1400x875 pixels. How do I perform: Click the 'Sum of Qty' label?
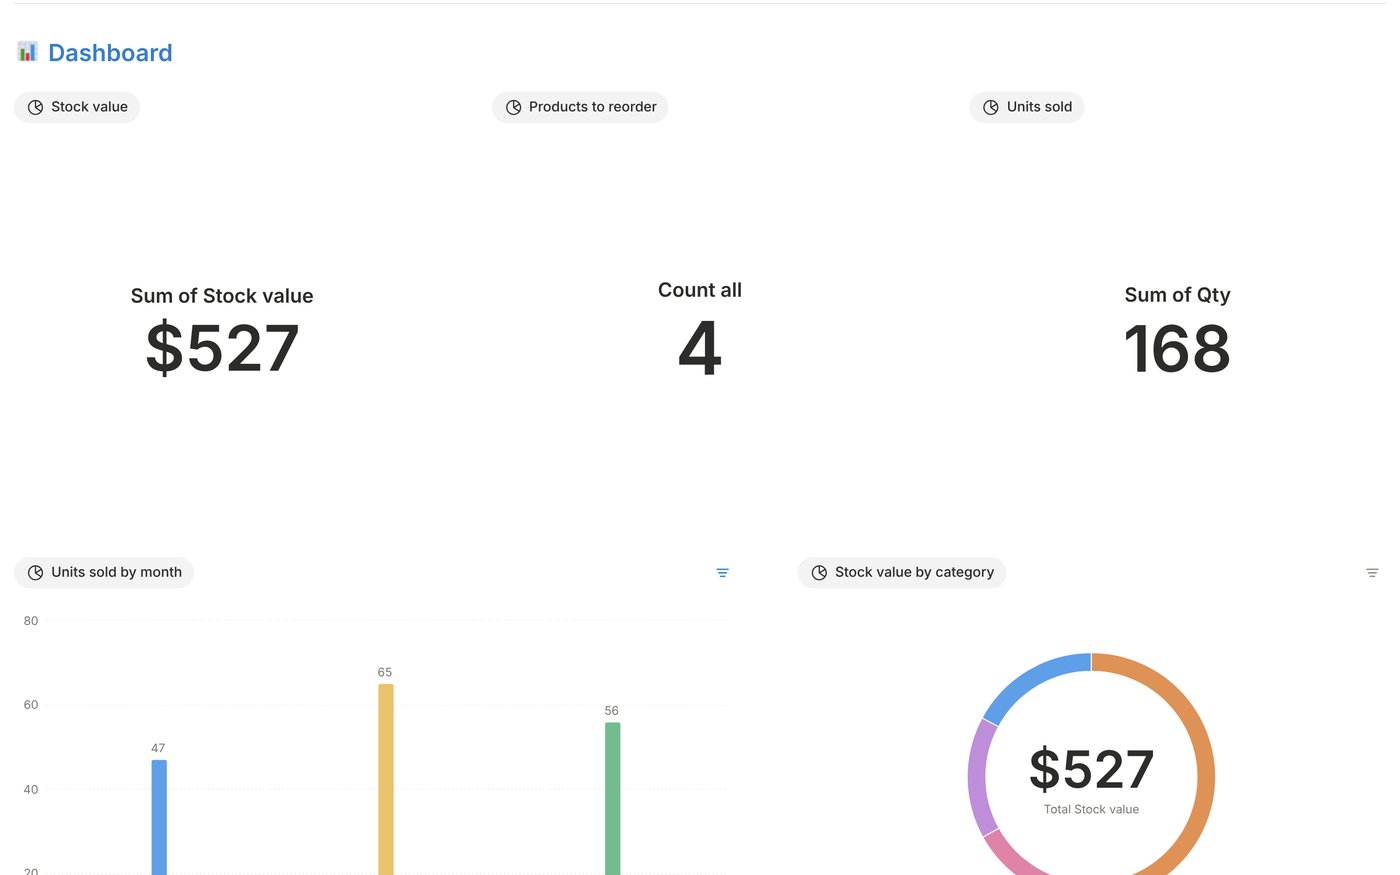coord(1177,295)
